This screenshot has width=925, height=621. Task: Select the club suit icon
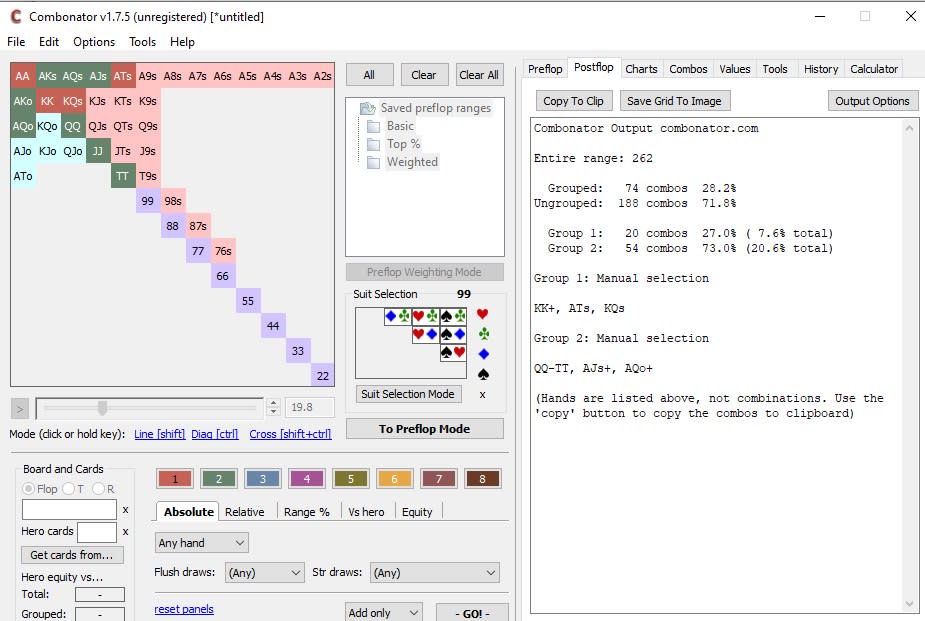click(x=484, y=334)
